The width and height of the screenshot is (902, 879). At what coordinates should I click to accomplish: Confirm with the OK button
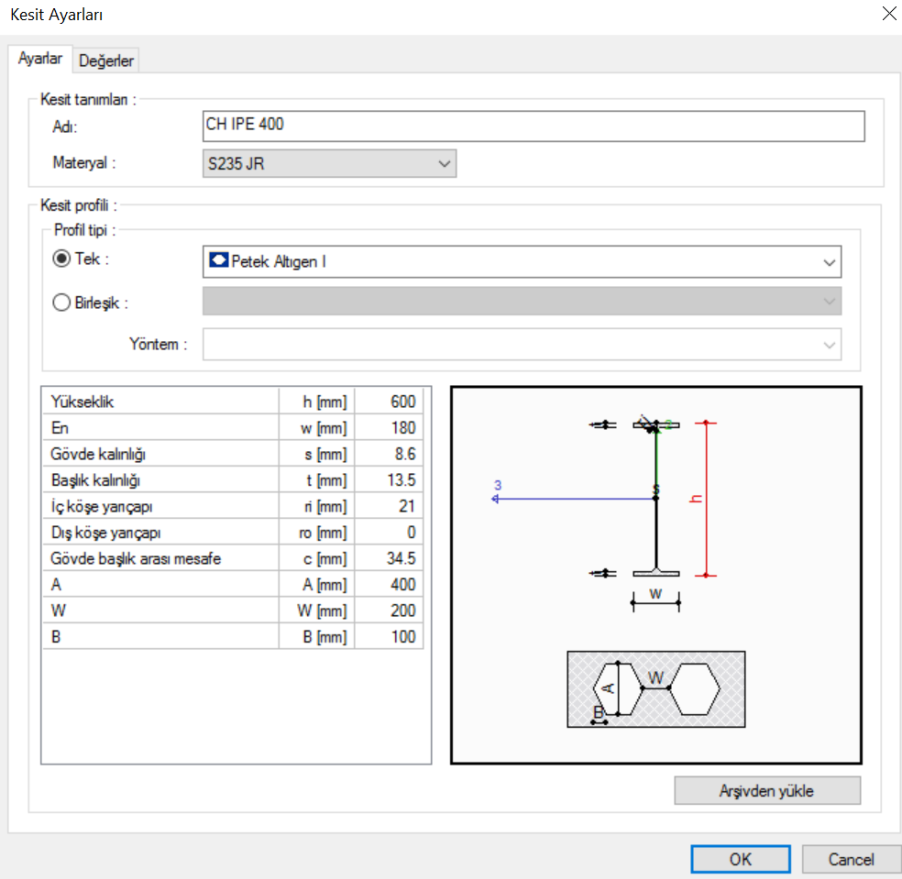740,859
